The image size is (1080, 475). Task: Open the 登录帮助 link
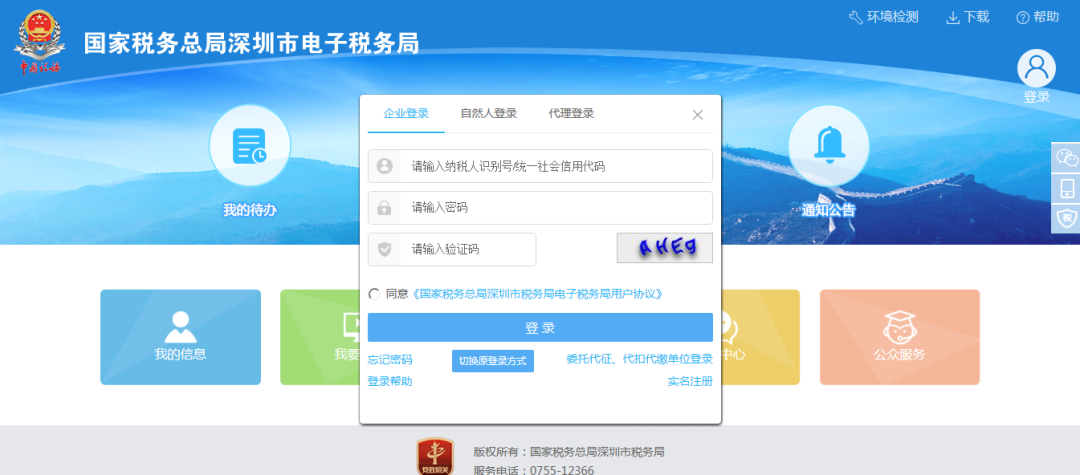(x=390, y=381)
